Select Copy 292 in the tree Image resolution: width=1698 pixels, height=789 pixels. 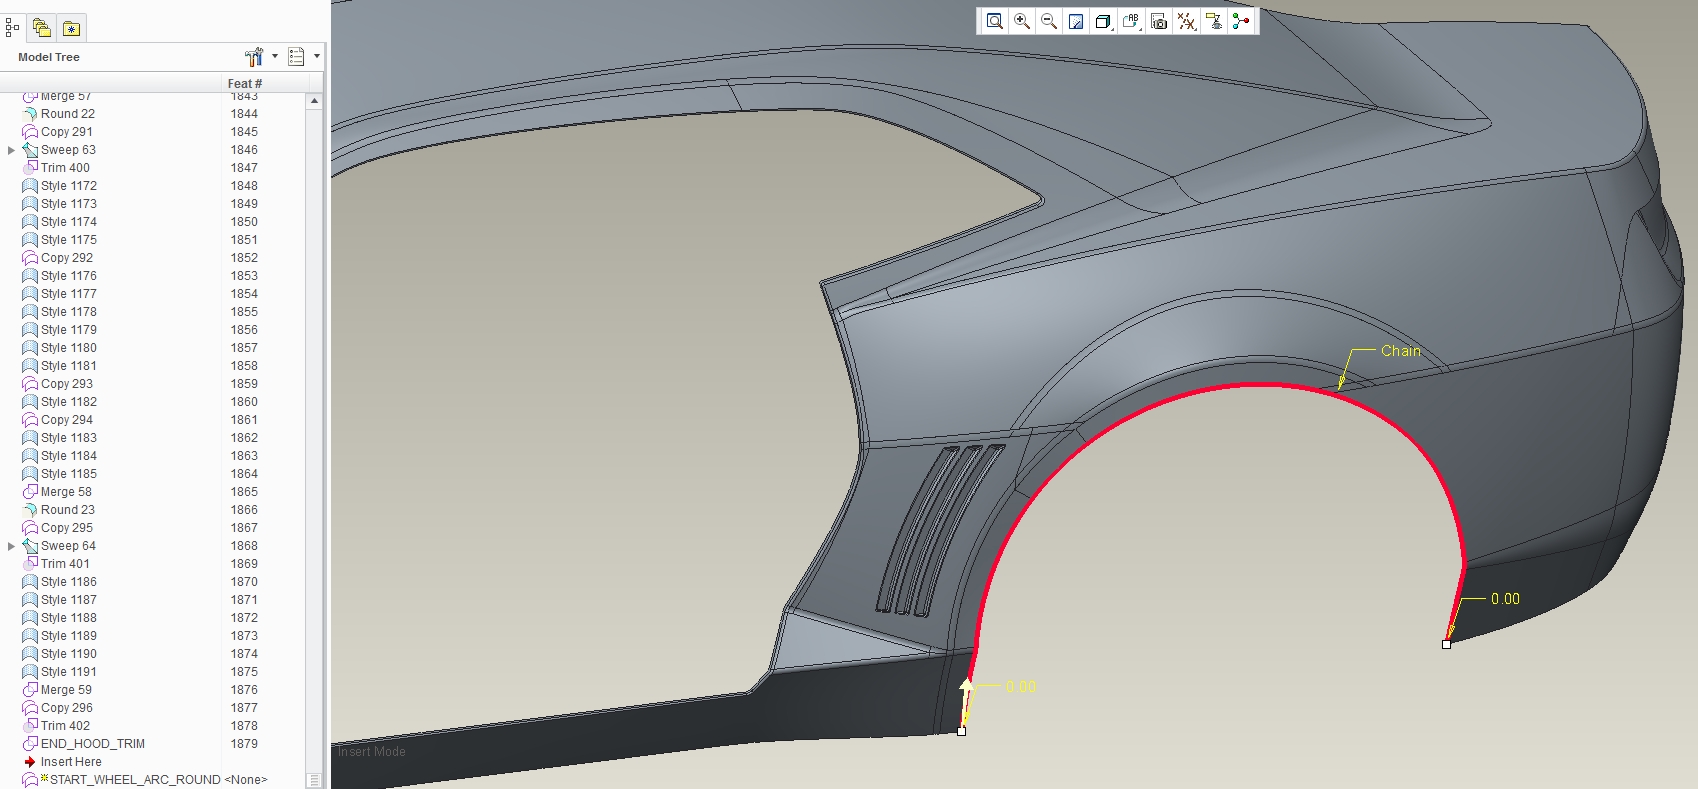coord(67,258)
